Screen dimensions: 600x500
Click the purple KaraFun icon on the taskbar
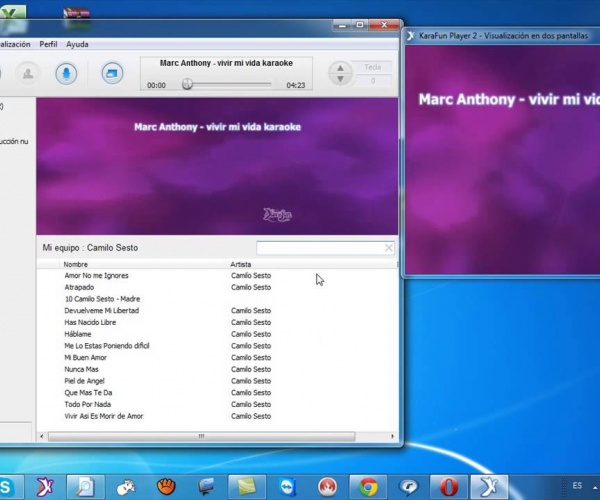tap(45, 487)
